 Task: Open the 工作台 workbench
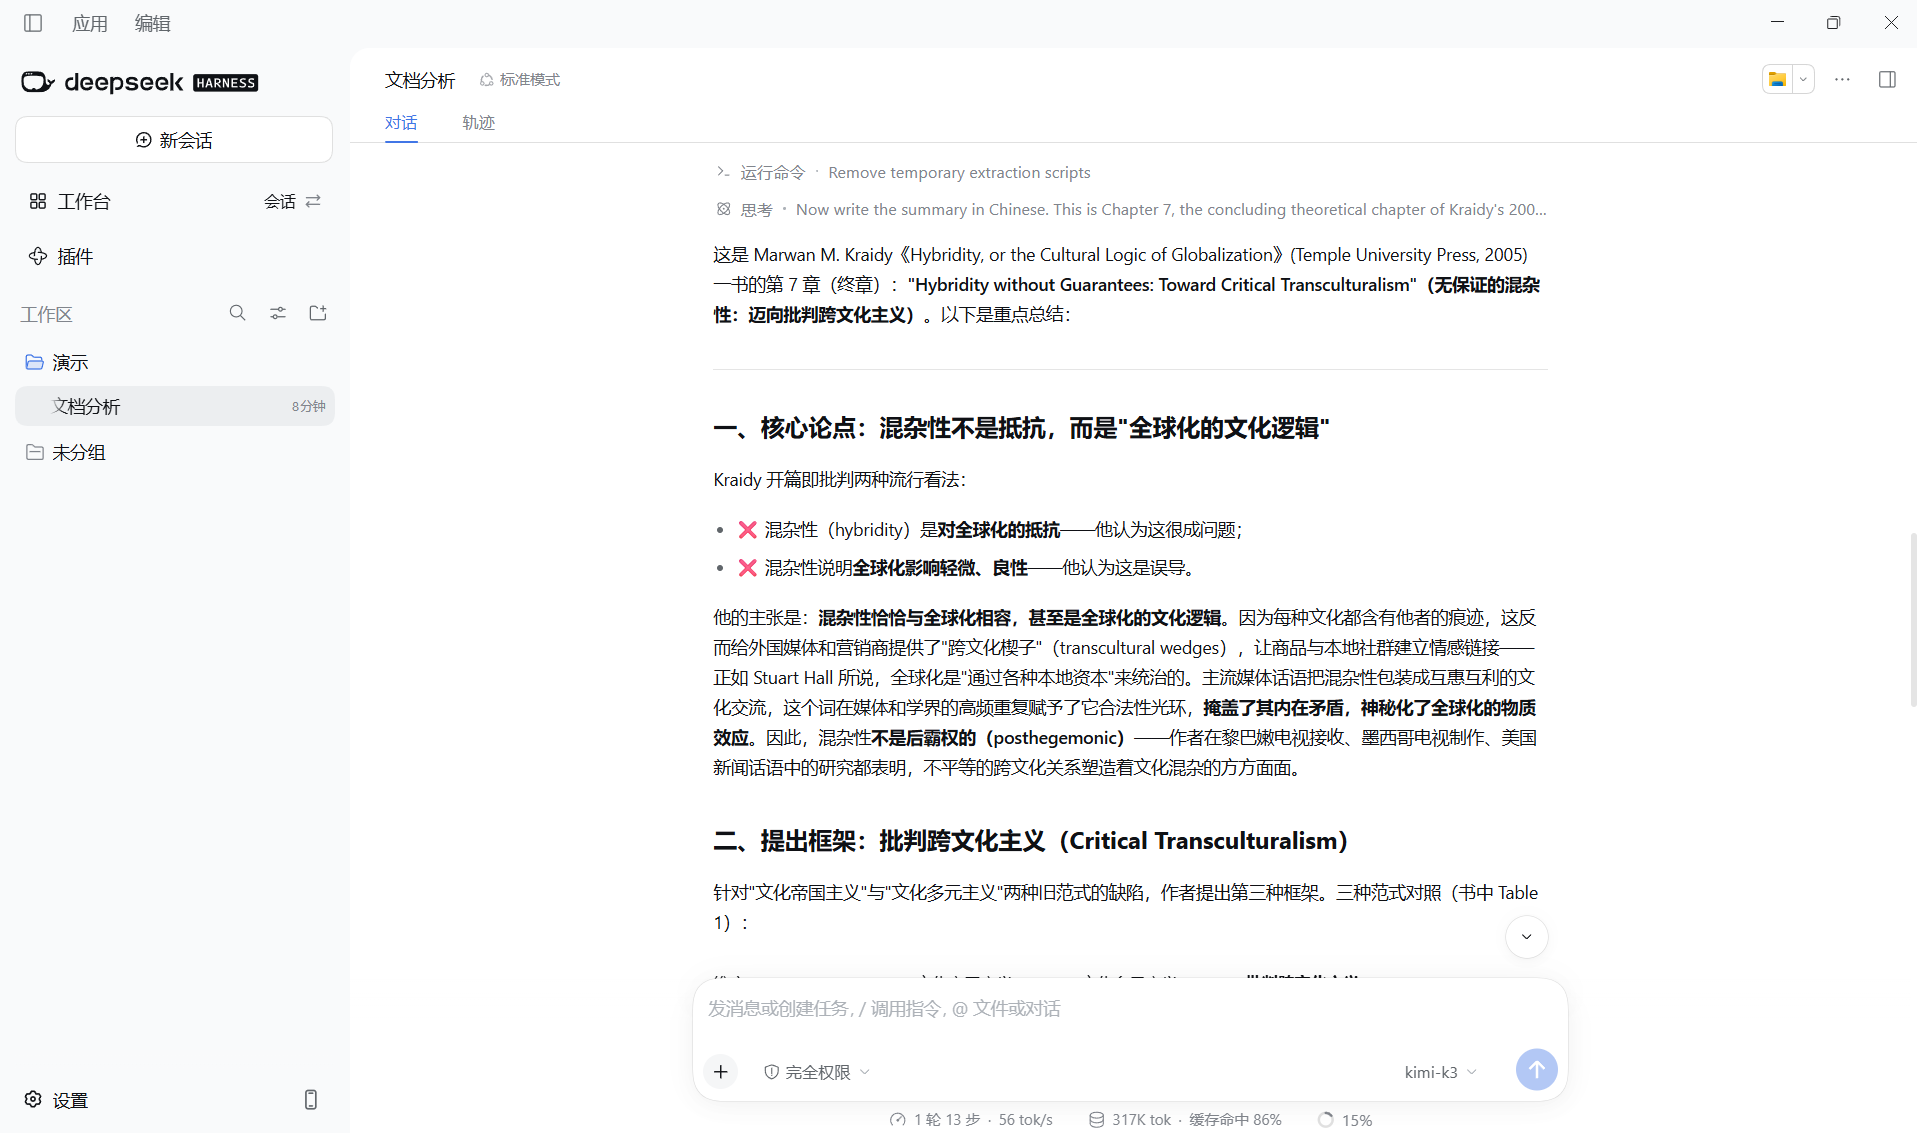[70, 201]
